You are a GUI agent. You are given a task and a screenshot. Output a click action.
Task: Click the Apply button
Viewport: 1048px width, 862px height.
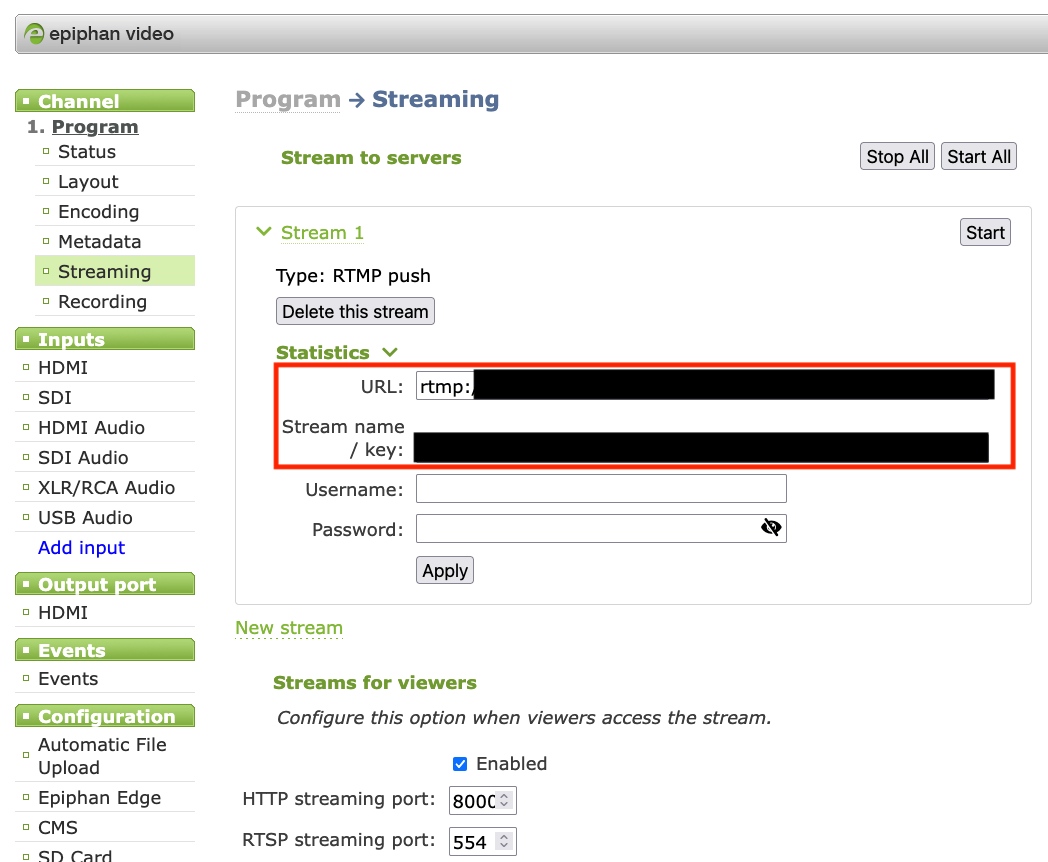(444, 570)
